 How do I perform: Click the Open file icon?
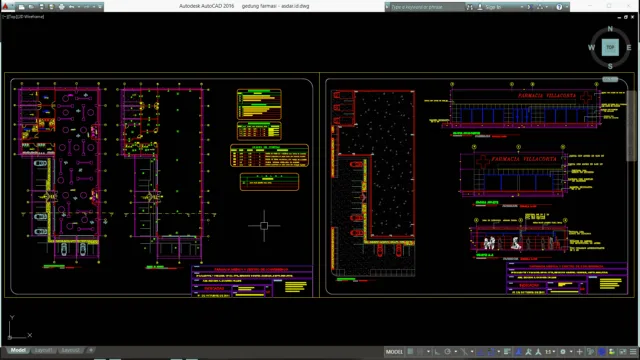click(x=31, y=7)
